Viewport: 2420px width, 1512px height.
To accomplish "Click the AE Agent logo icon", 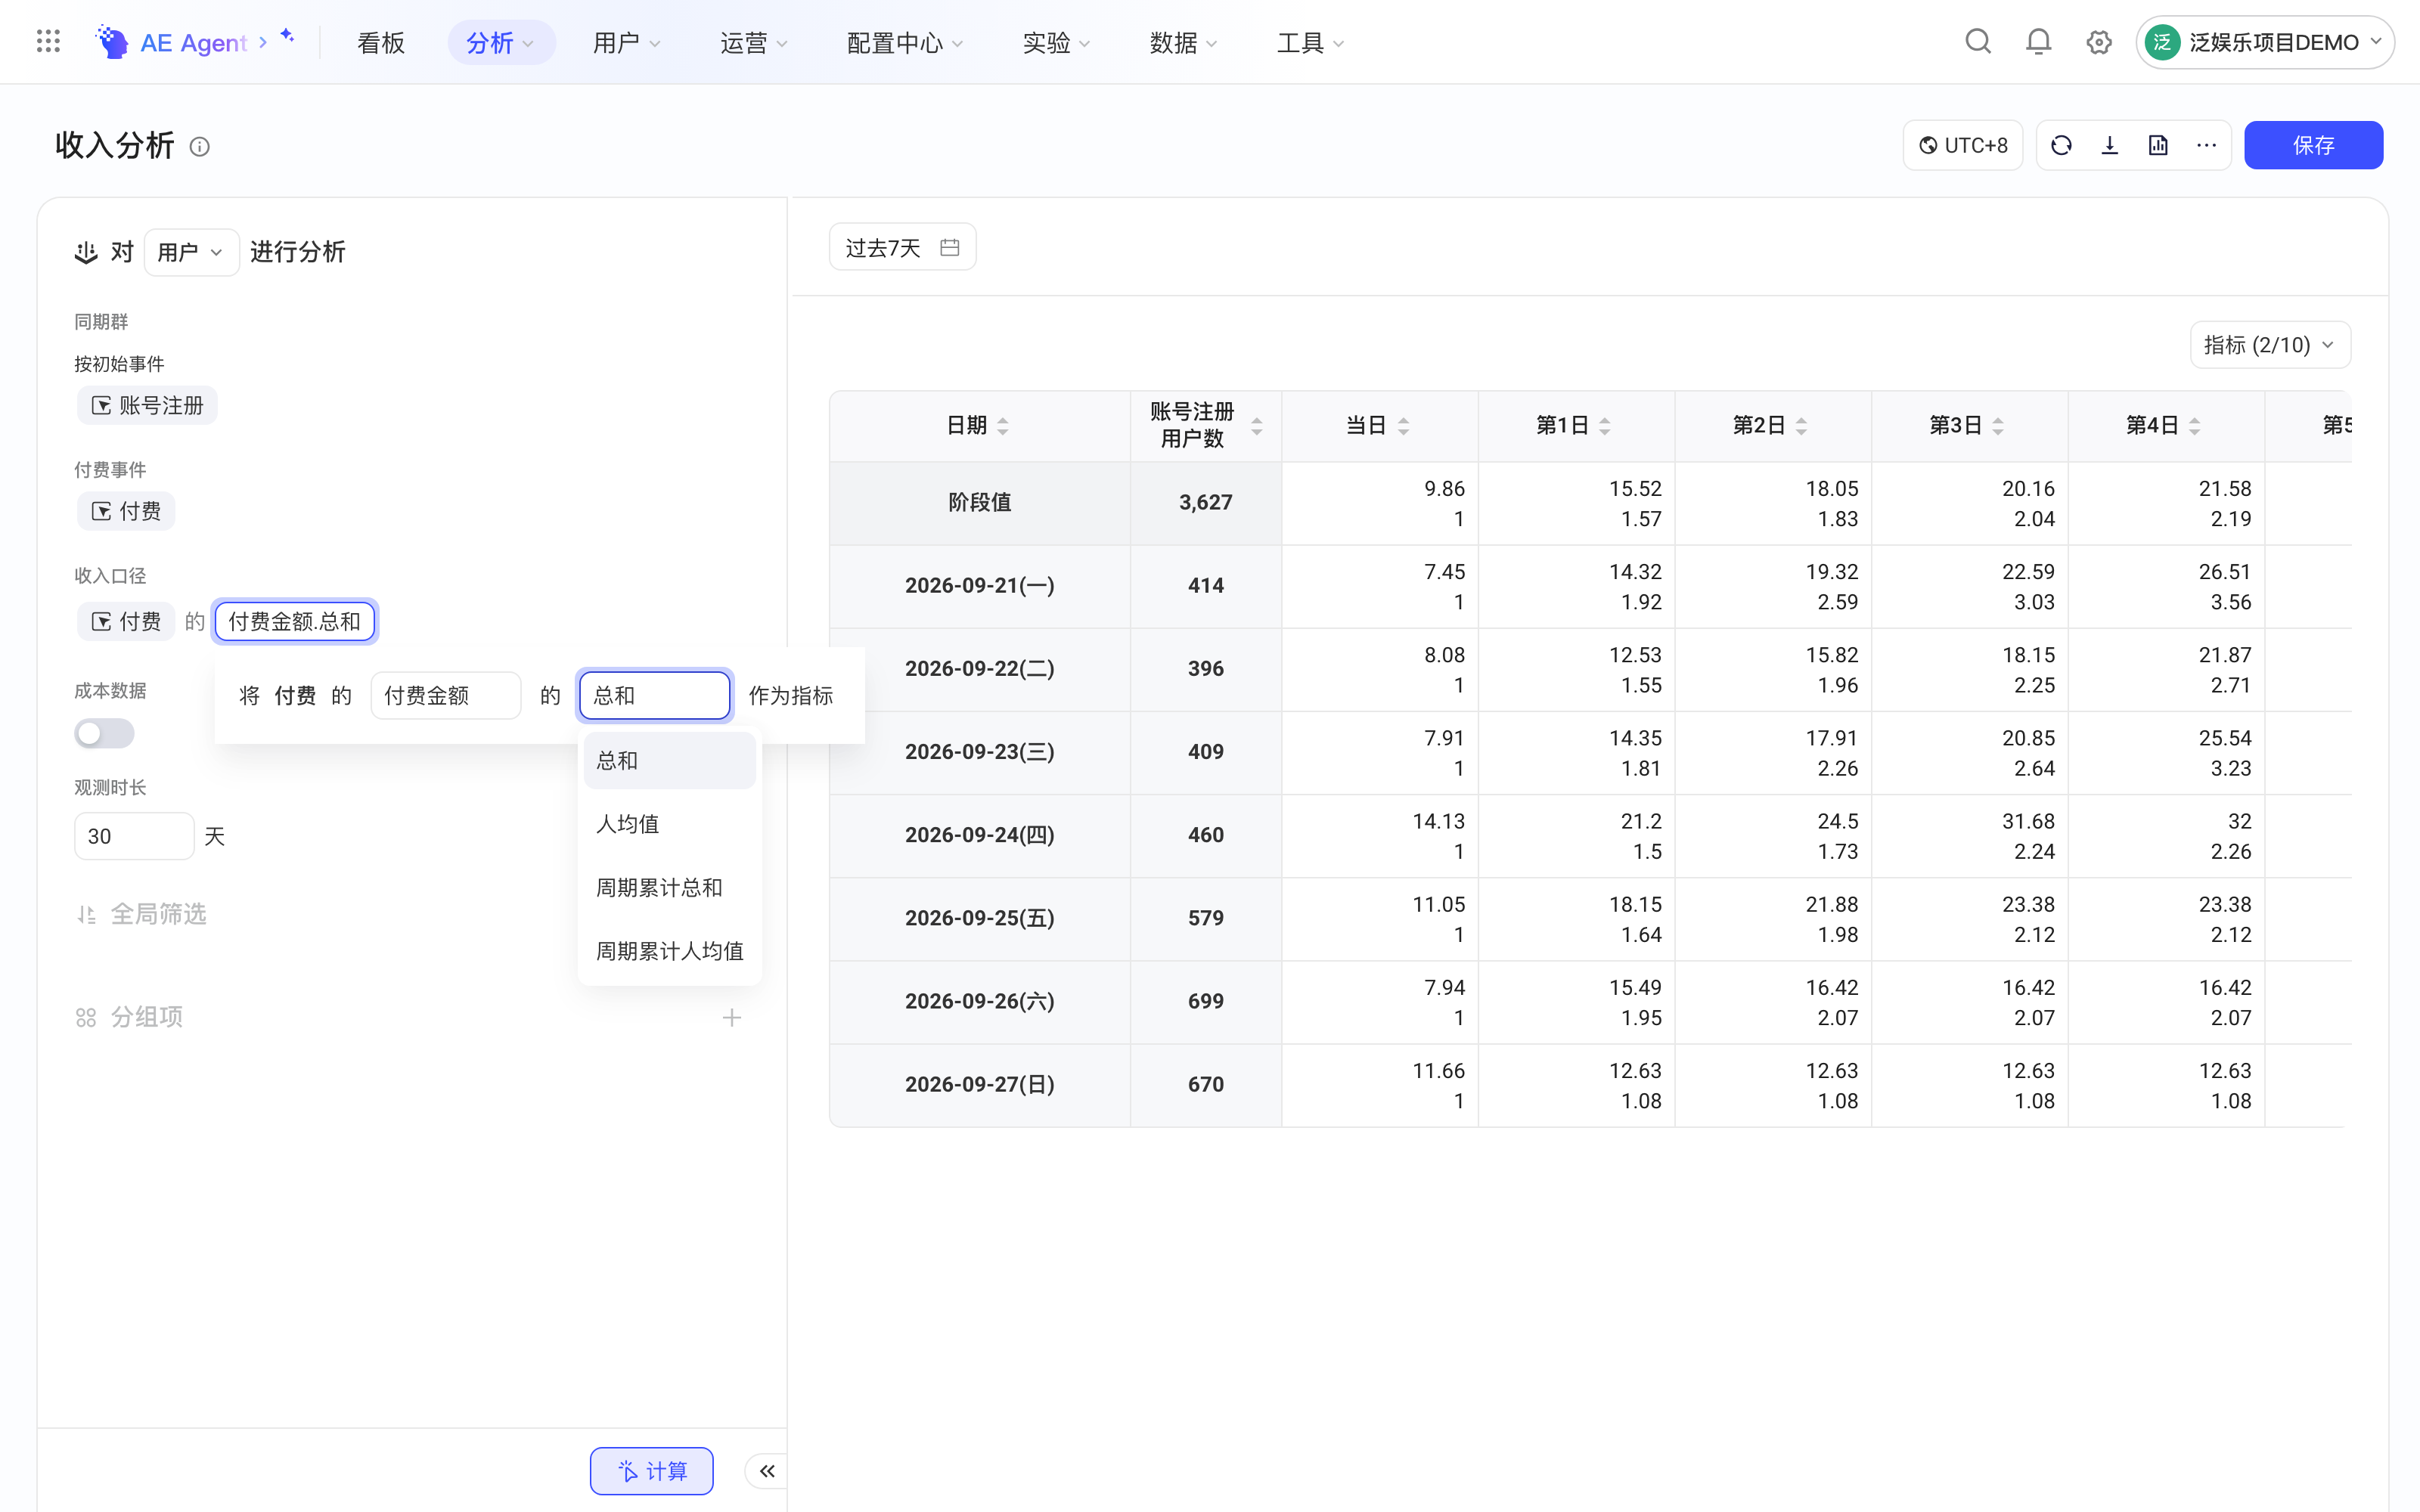I will [112, 42].
